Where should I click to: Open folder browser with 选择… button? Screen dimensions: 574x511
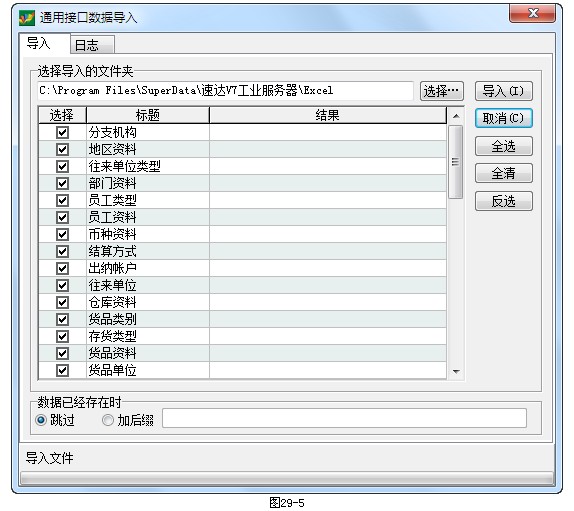pyautogui.click(x=441, y=91)
